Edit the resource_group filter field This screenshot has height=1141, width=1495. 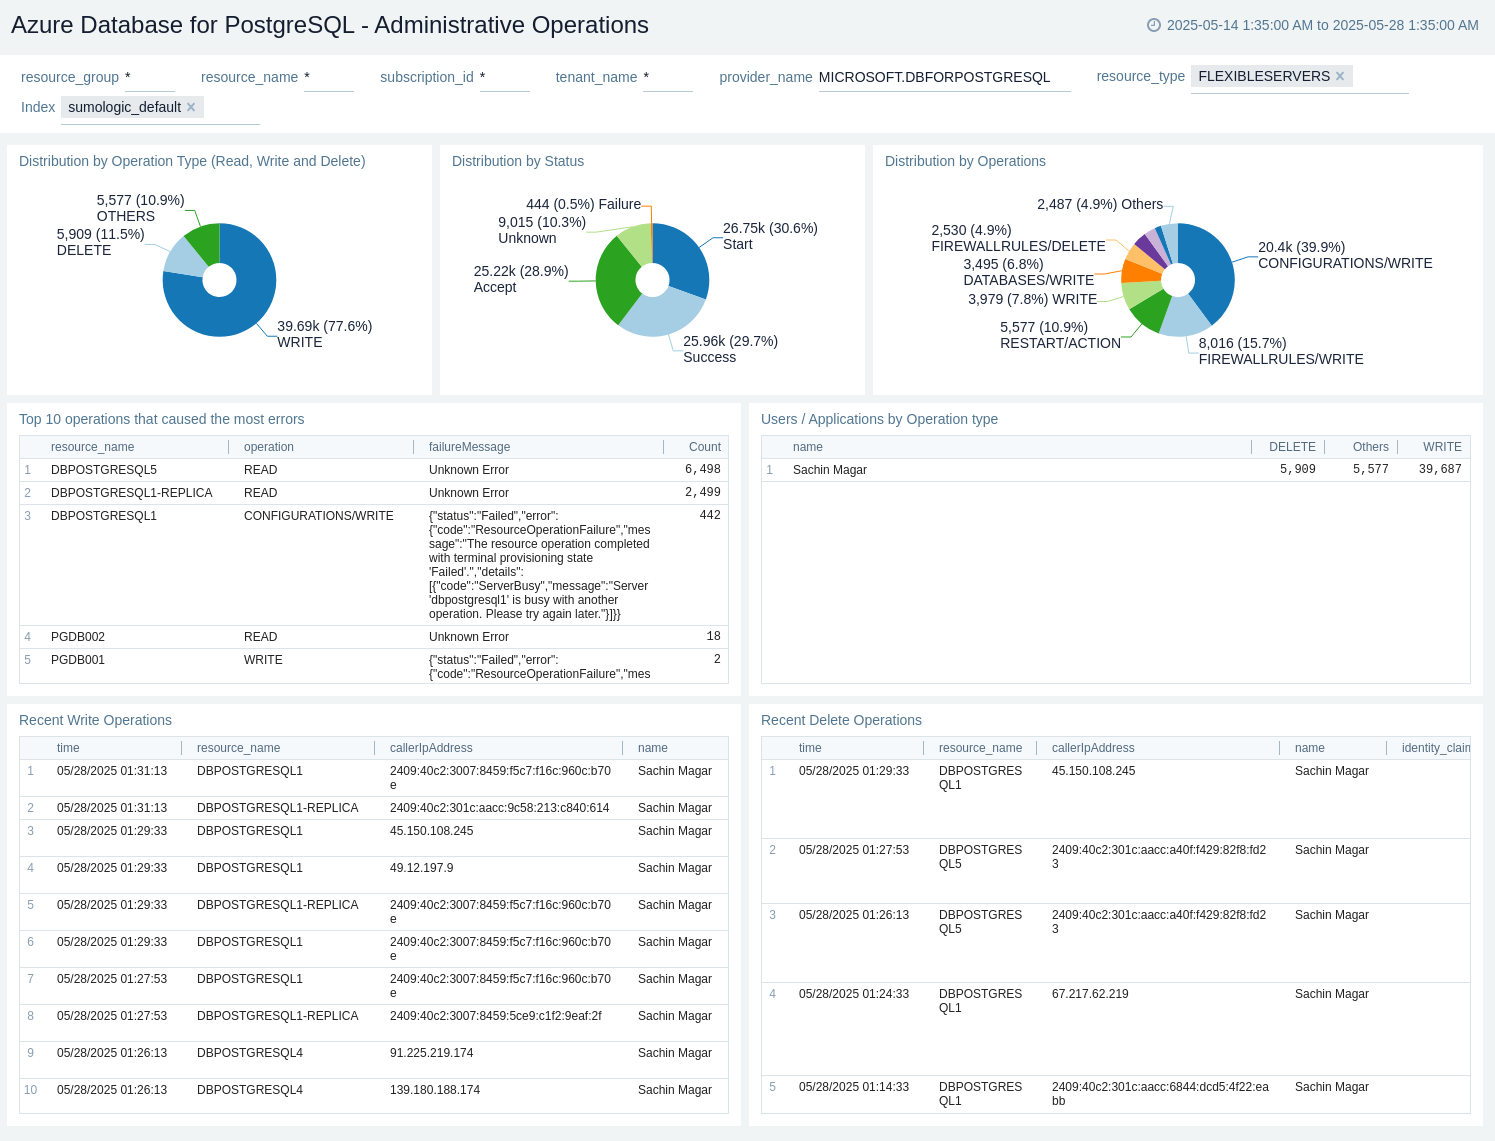[150, 78]
